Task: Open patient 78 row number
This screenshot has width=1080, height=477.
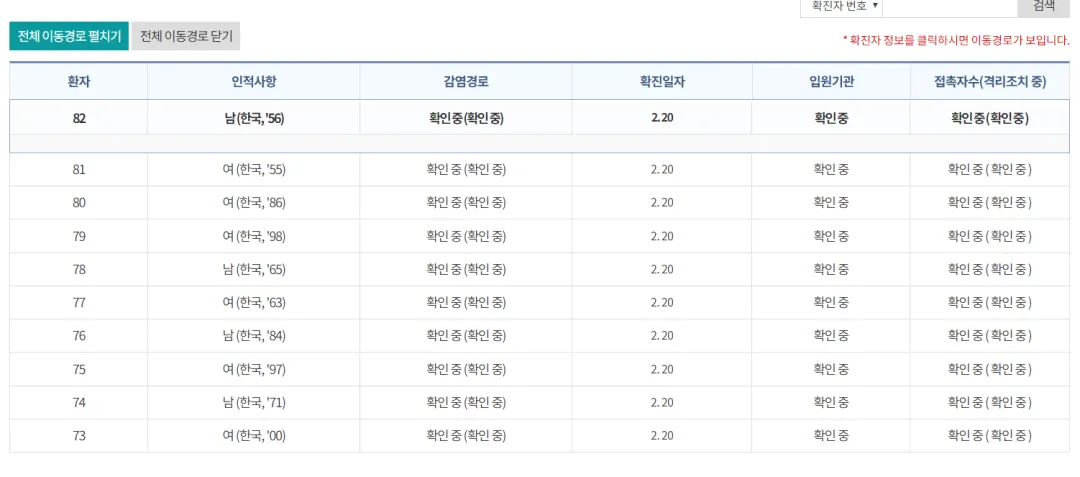Action: point(79,269)
